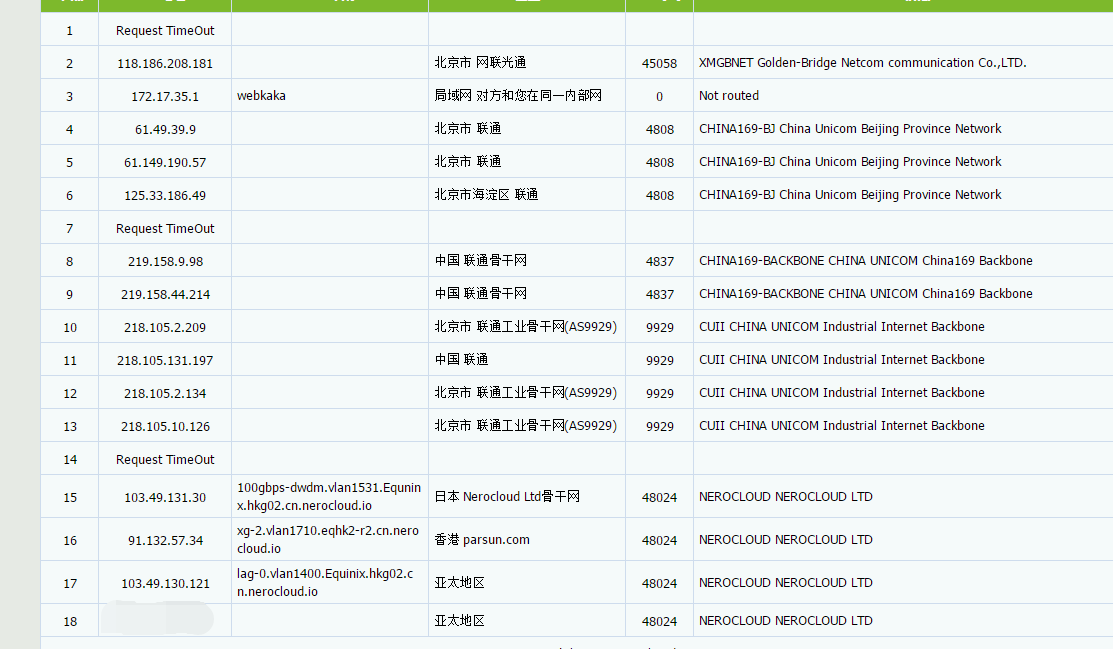This screenshot has height=649, width=1113.
Task: Select IP address 61.49.39.9
Action: pyautogui.click(x=165, y=129)
